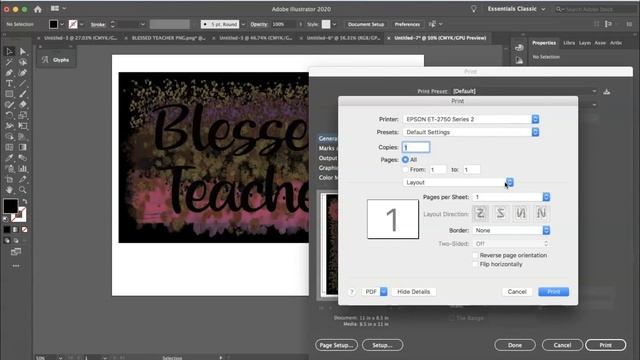Choose the last N-shaped layout direction
The width and height of the screenshot is (640, 360).
point(542,213)
